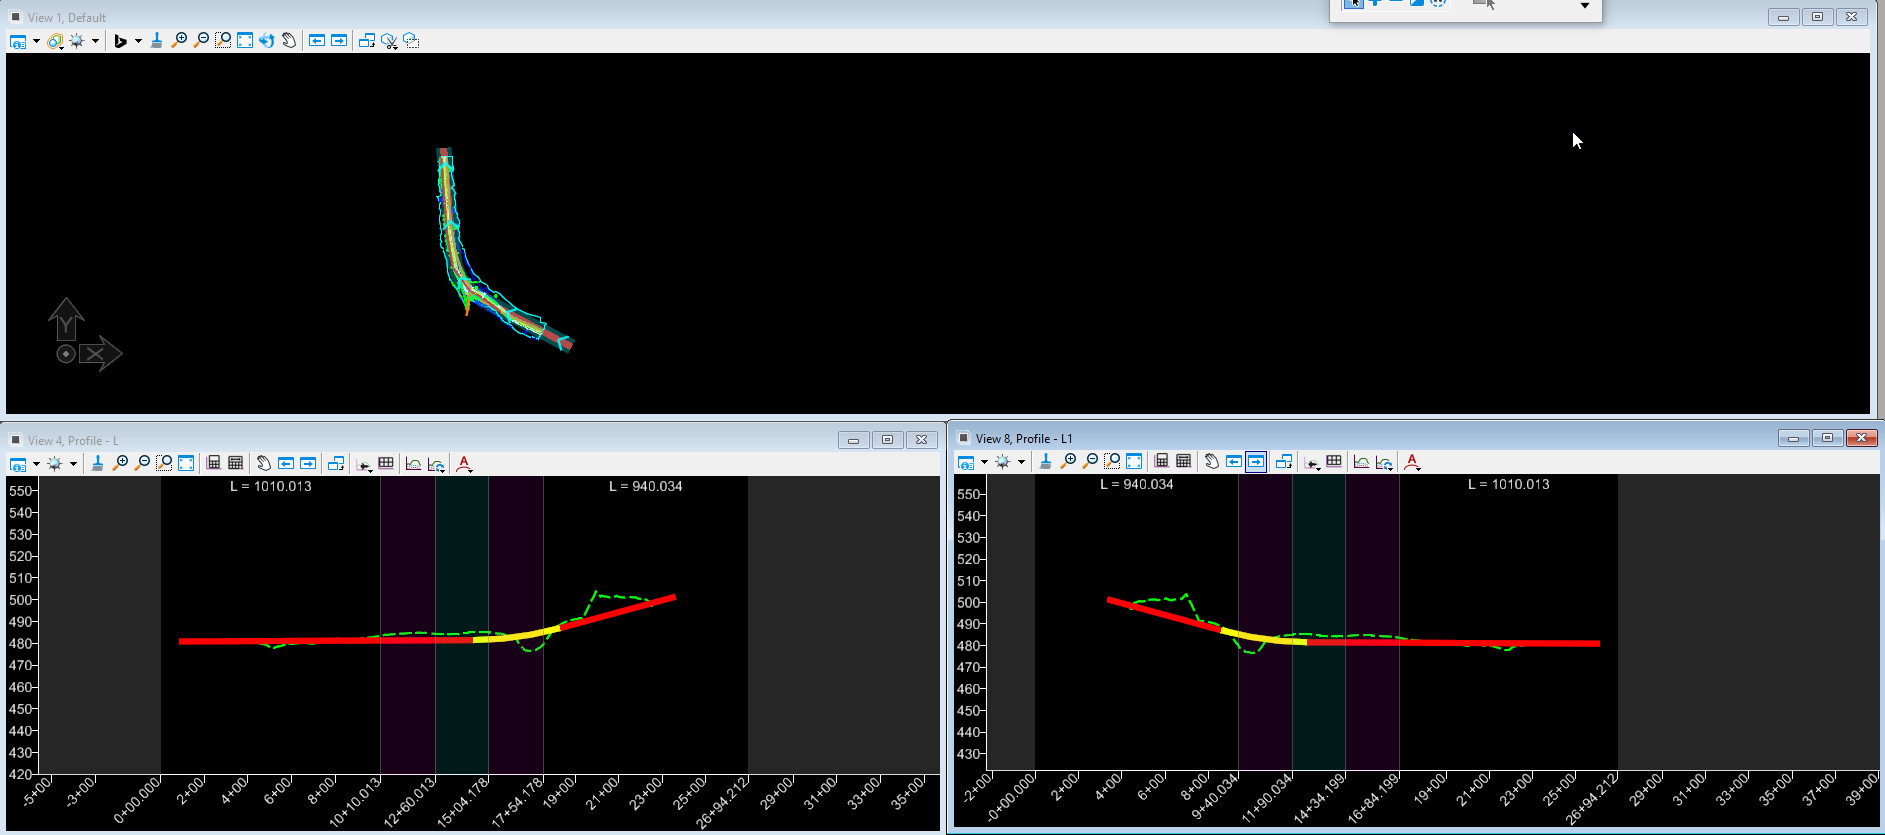Zoom Out on View 4 Profile
The height and width of the screenshot is (835, 1885).
(142, 464)
